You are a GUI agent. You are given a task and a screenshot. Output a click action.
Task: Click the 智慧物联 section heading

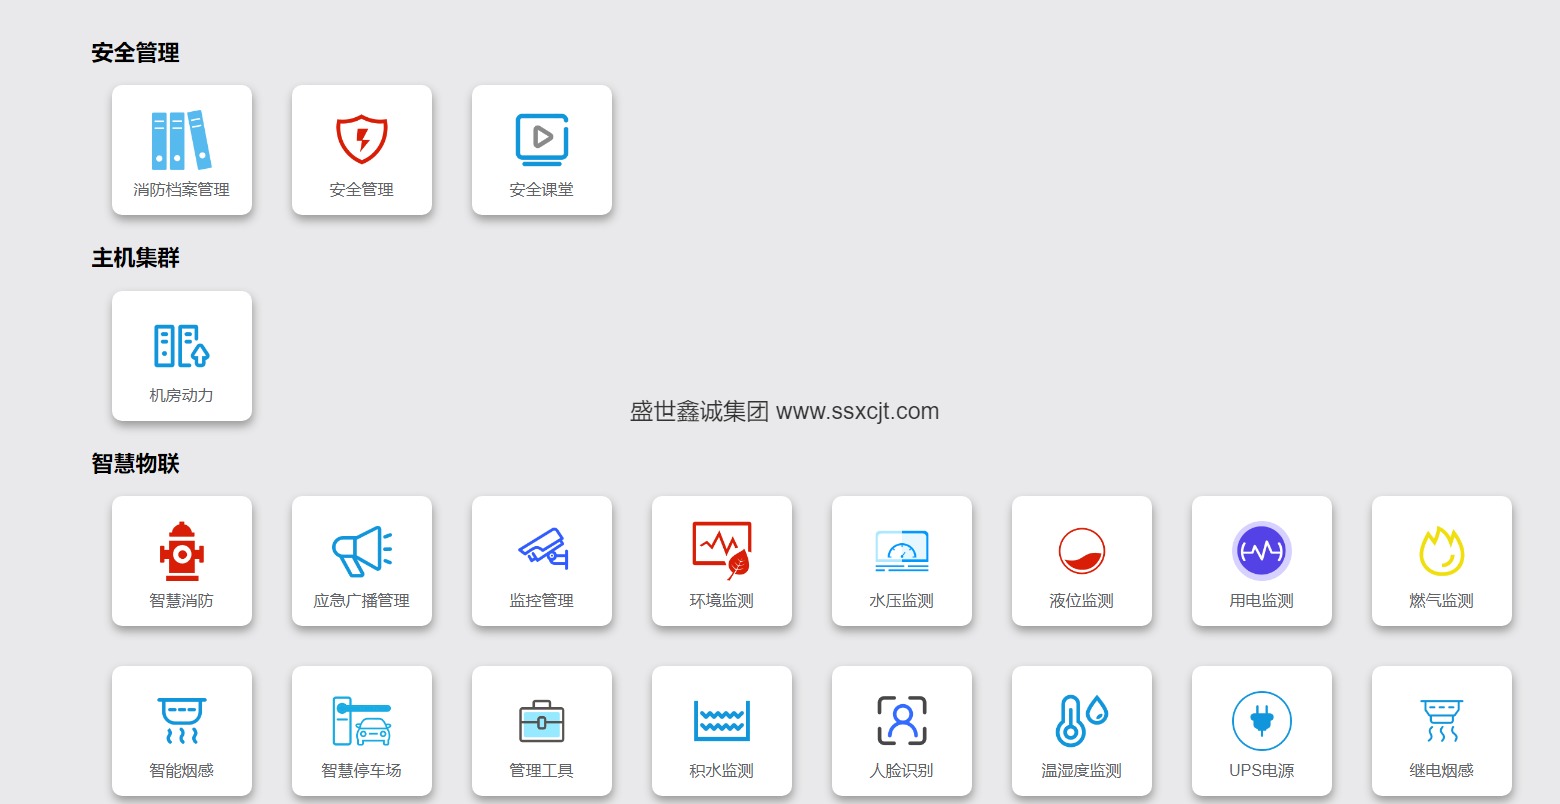(x=136, y=464)
